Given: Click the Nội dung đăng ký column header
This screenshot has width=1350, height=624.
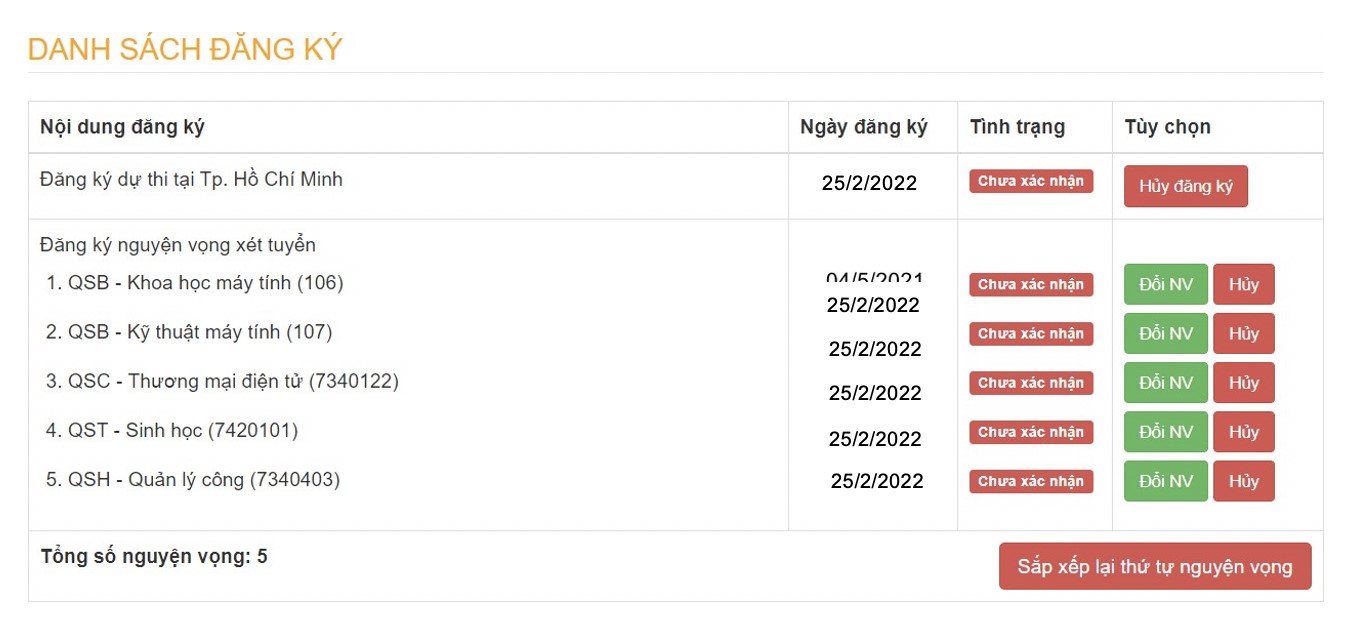Looking at the screenshot, I should pos(122,127).
